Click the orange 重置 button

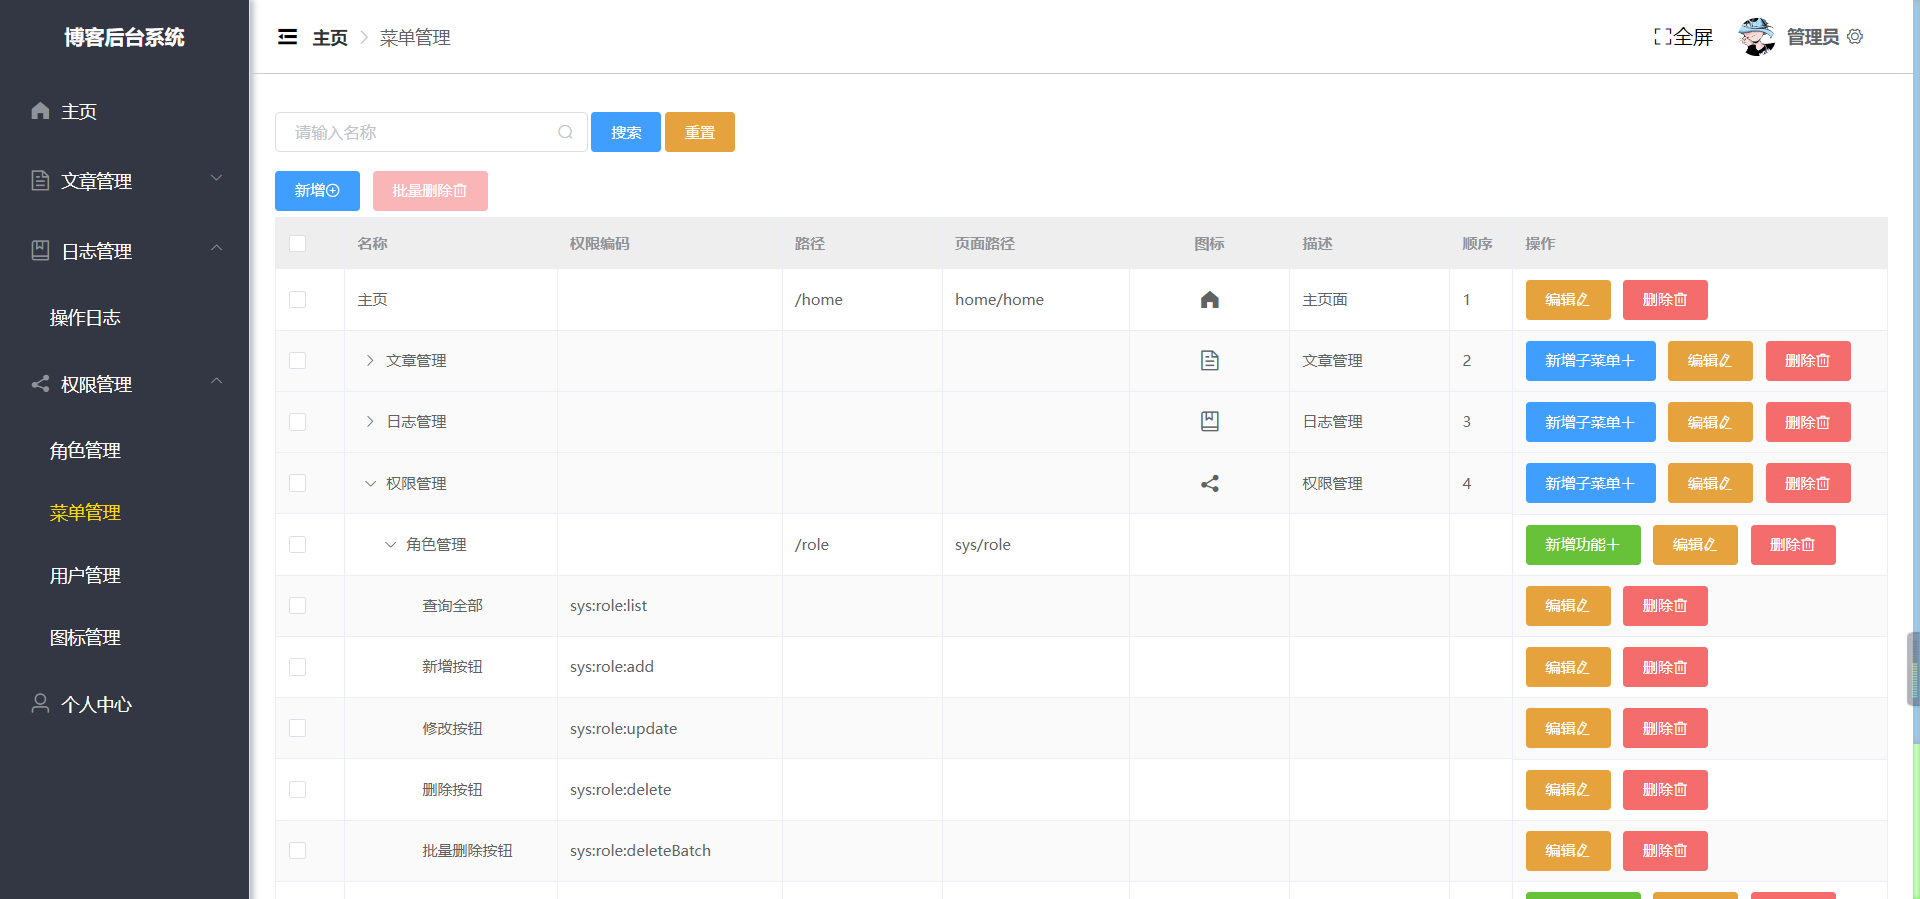700,132
